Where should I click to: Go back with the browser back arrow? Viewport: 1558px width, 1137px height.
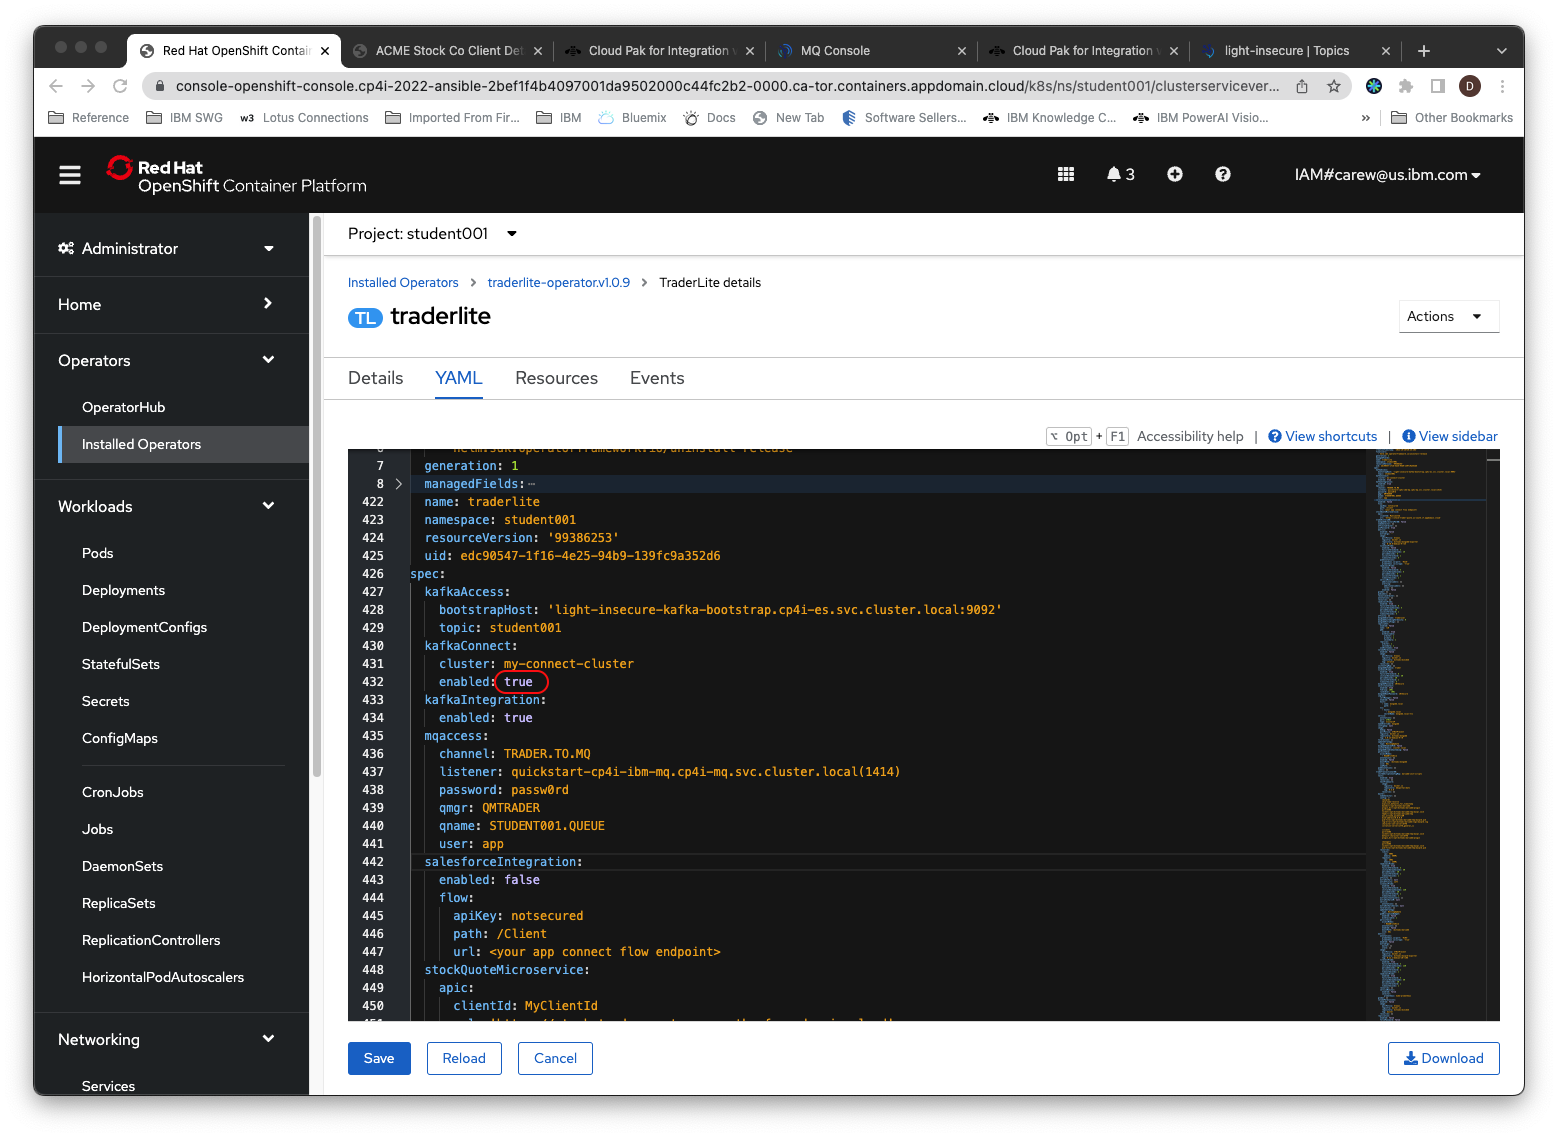(x=56, y=86)
